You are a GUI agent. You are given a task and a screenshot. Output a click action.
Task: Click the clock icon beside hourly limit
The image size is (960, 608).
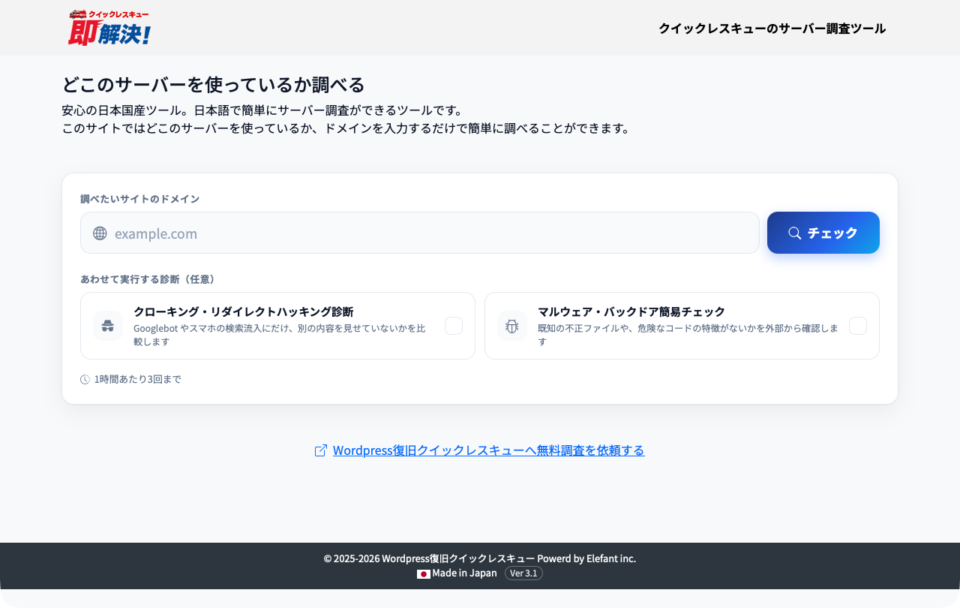pos(85,380)
